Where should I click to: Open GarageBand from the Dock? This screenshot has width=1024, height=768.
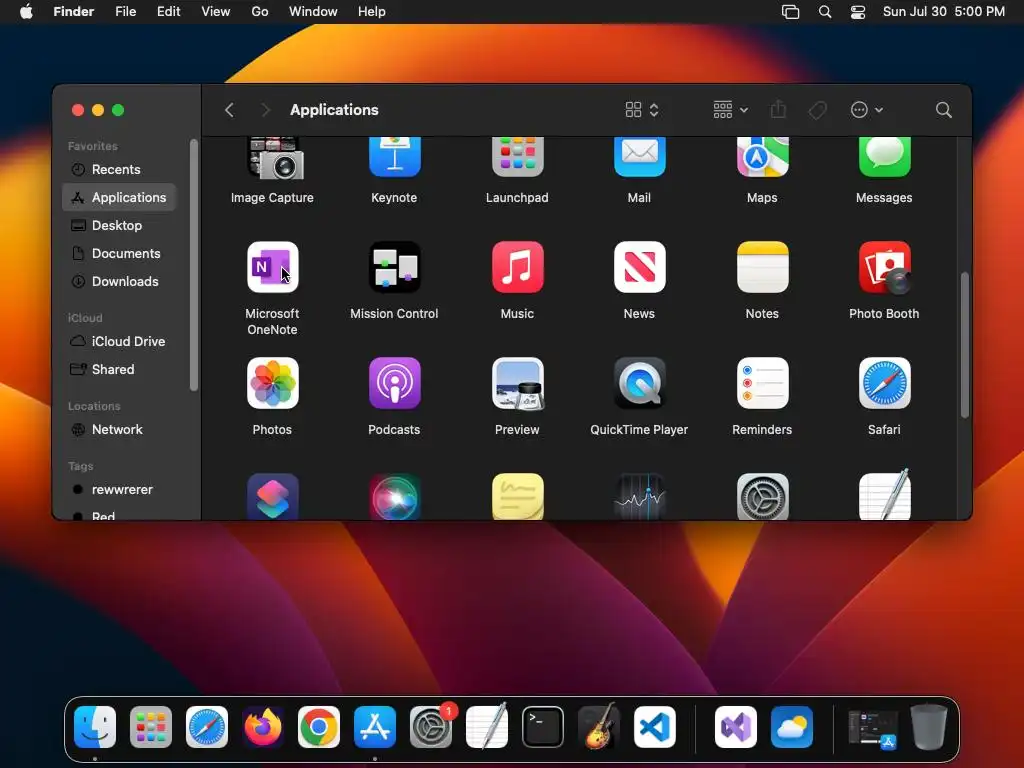[x=598, y=726]
